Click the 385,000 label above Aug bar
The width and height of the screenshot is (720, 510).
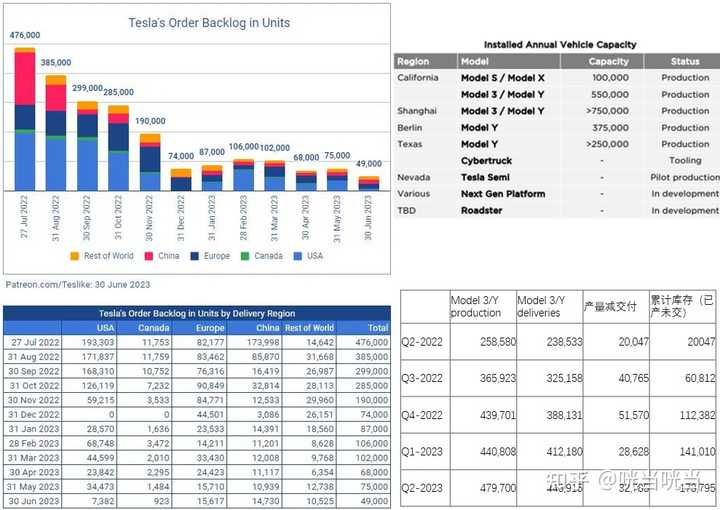56,62
